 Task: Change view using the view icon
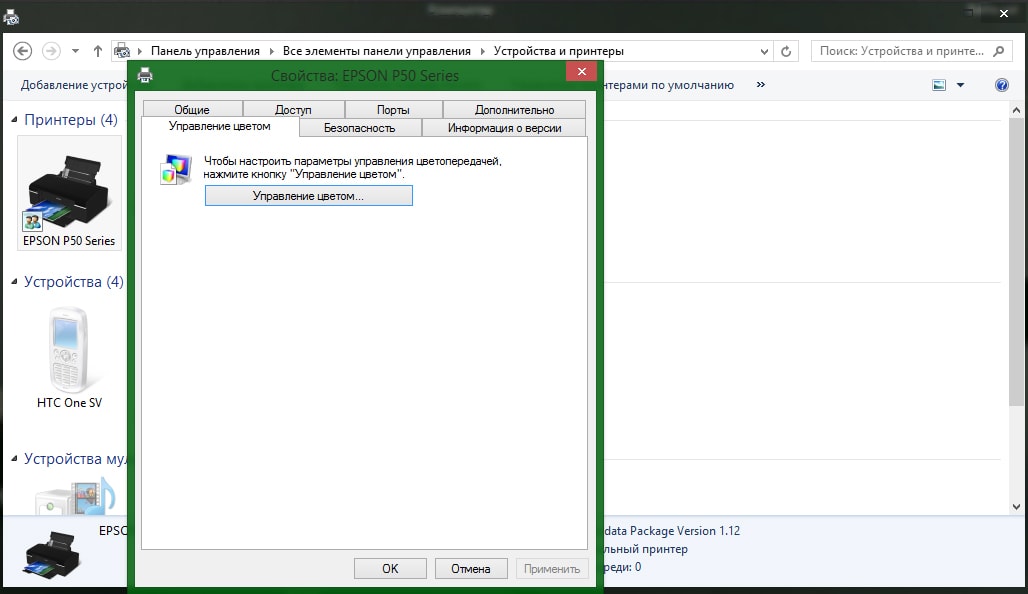coord(939,85)
